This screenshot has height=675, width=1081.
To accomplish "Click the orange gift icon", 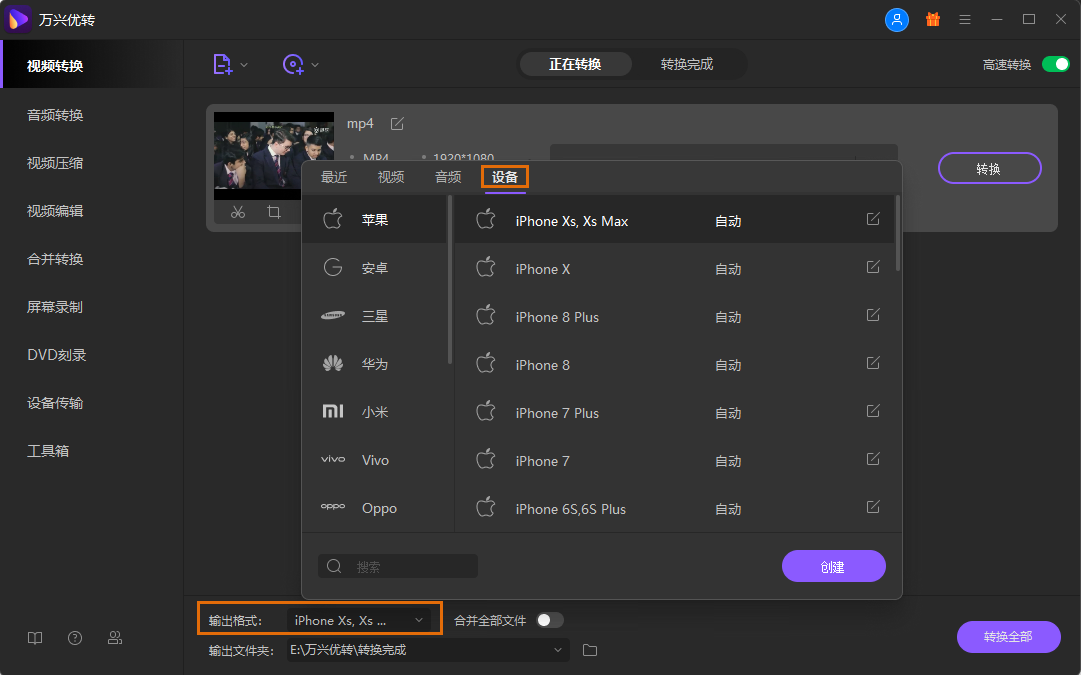I will click(x=933, y=19).
